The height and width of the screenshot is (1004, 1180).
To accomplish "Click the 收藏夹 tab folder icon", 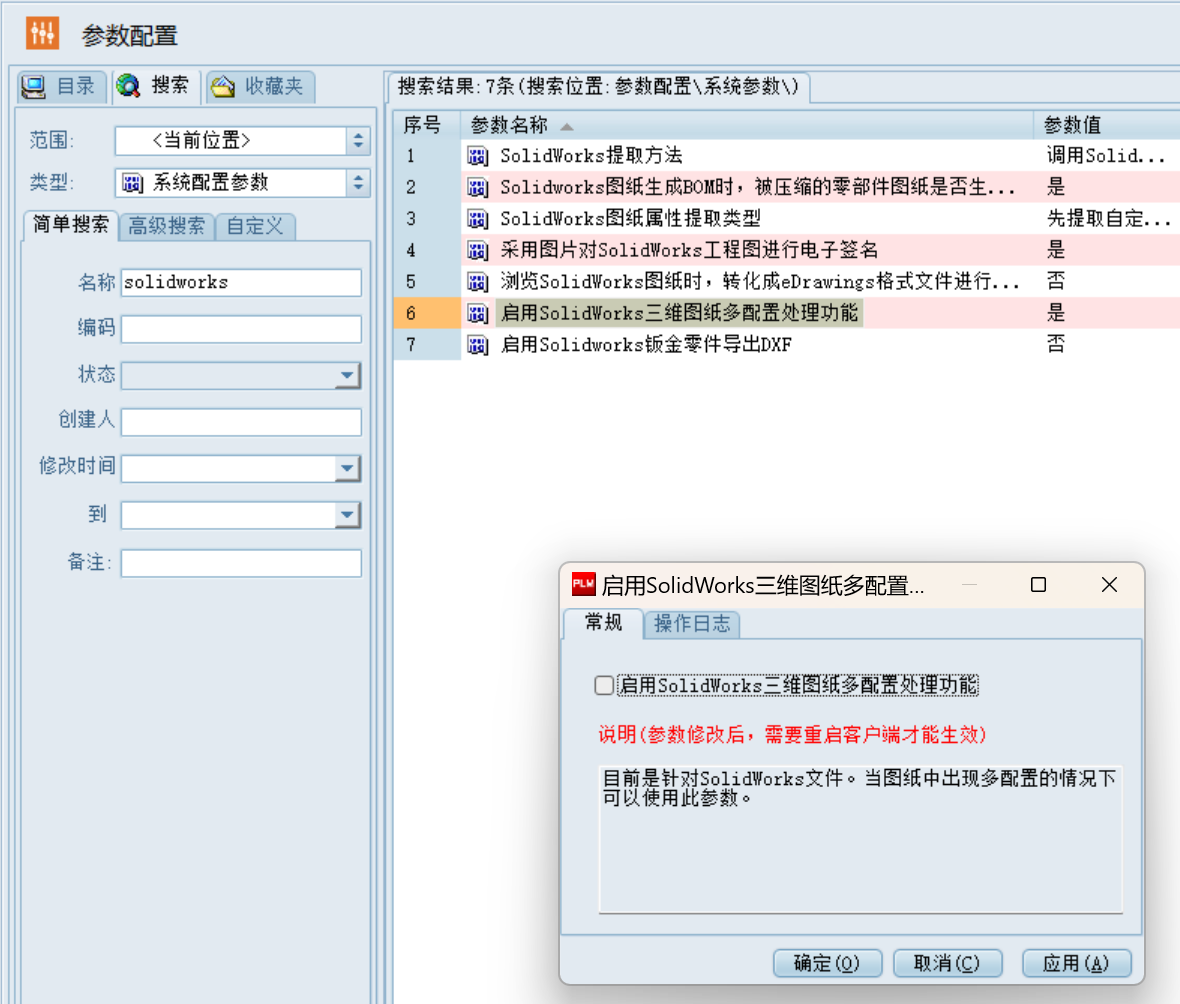I will (x=223, y=87).
